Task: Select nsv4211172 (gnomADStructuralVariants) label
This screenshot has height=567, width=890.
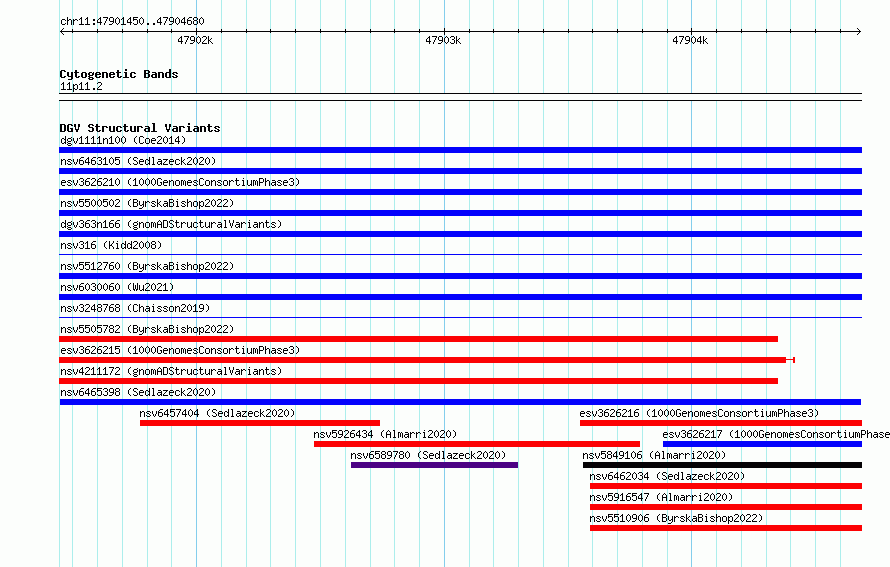Action: (x=171, y=371)
